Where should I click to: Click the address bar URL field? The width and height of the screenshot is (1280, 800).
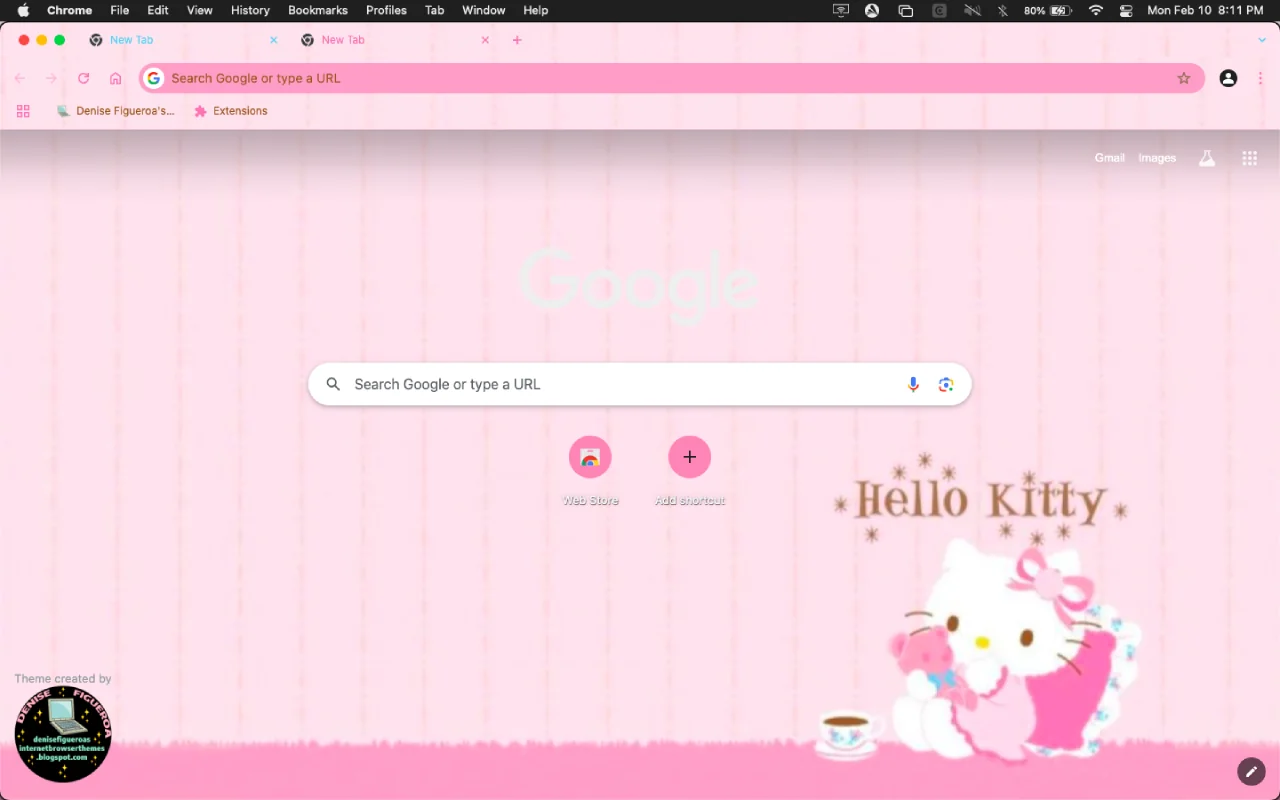point(671,78)
